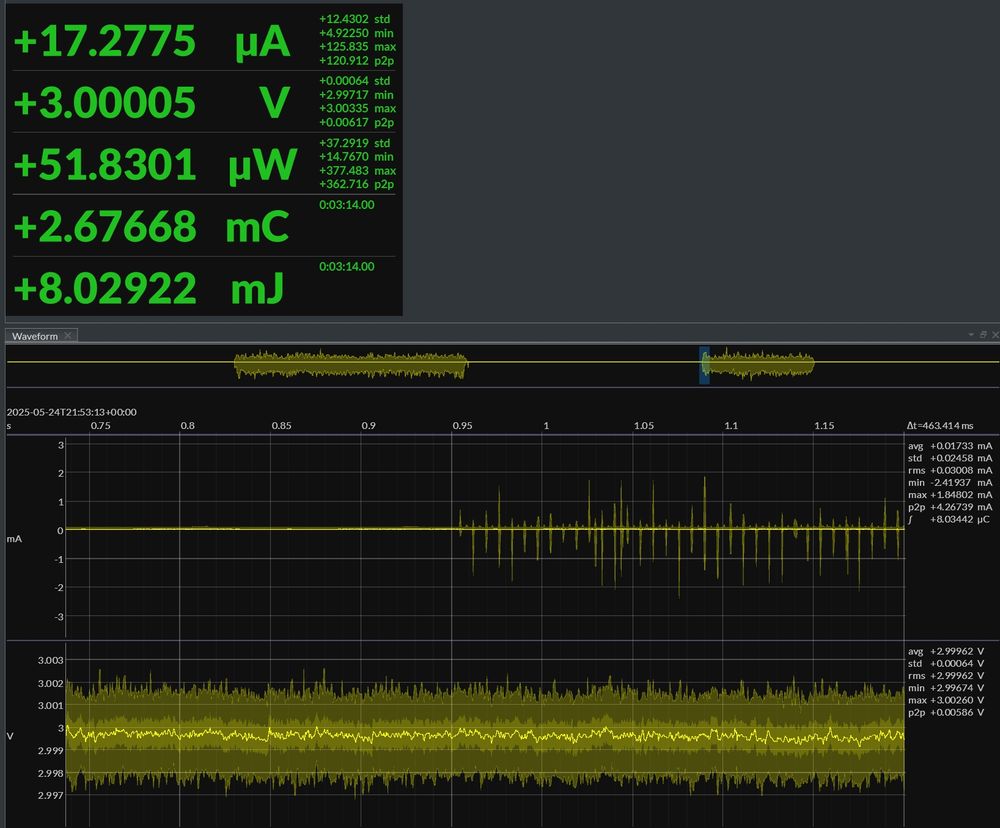The height and width of the screenshot is (828, 1000).
Task: Click the power +362.716 p2p statistic
Action: click(357, 184)
